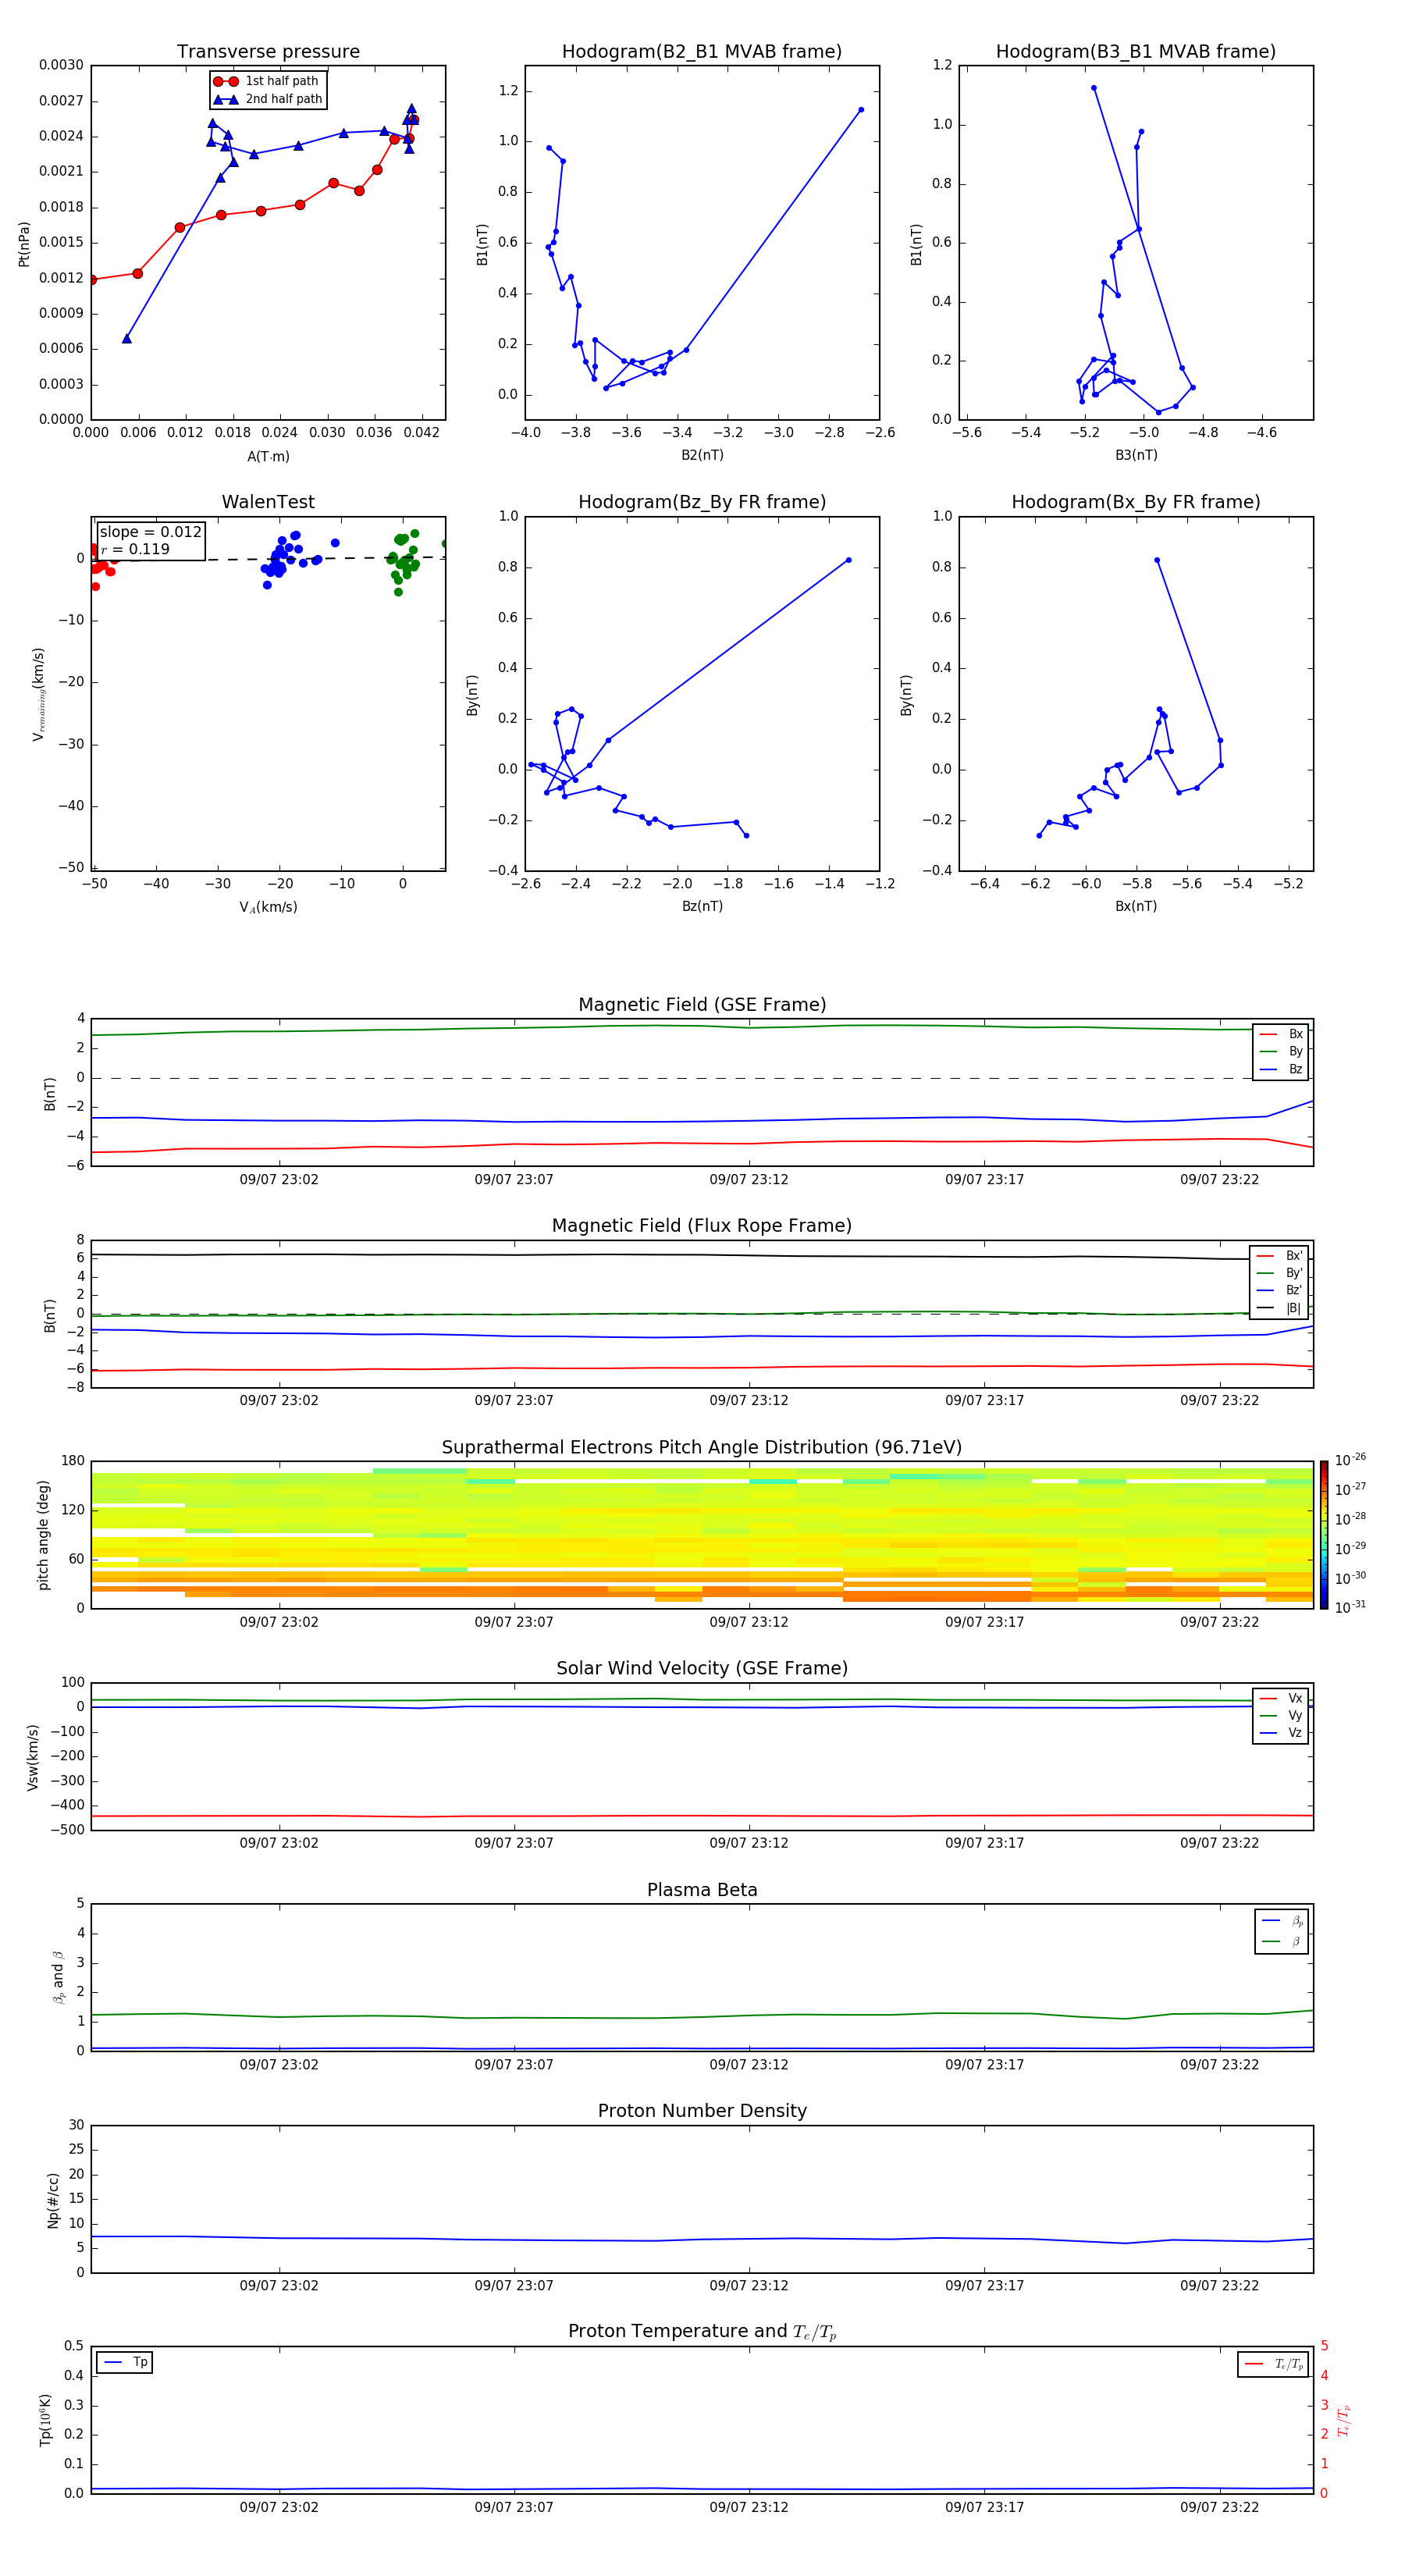Click the 'By' entry in GSE legend

(x=1281, y=1051)
